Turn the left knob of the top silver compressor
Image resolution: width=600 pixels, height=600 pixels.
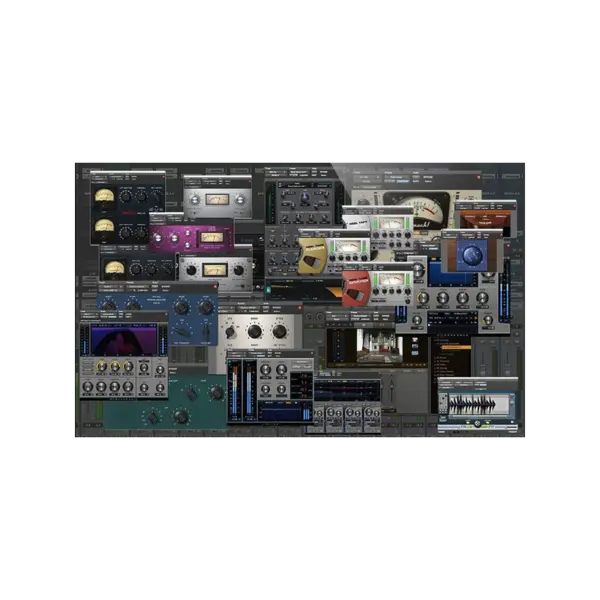195,199
